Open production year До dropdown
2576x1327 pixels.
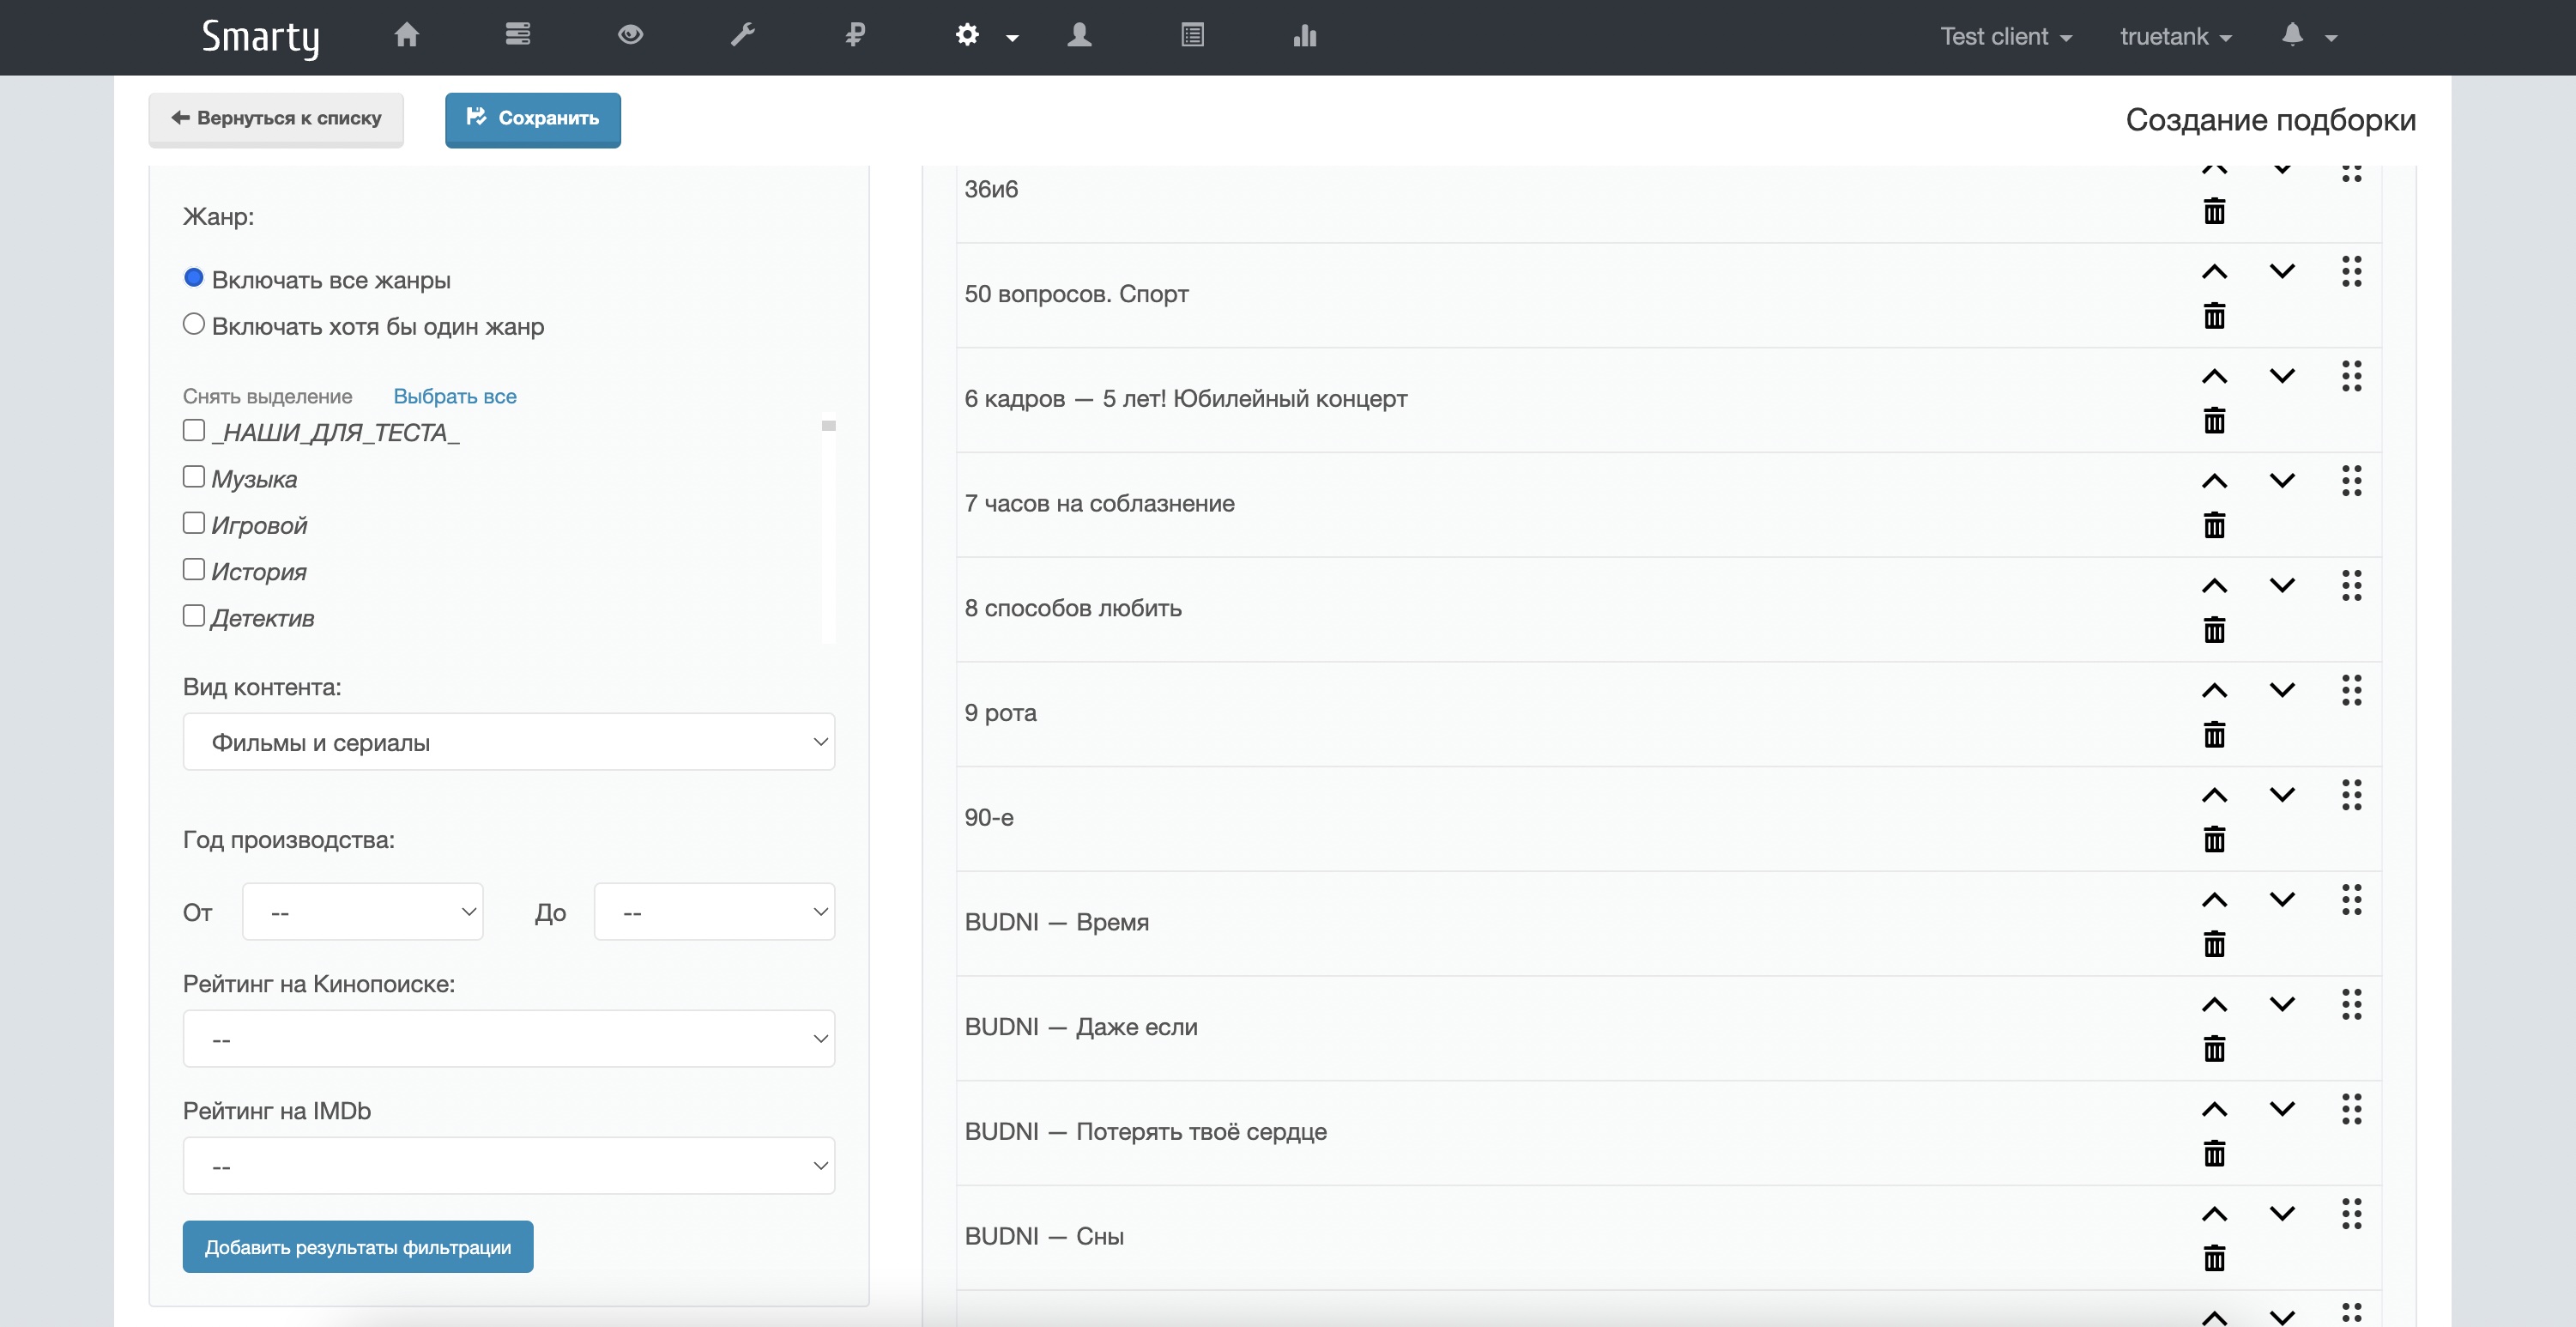coord(714,912)
